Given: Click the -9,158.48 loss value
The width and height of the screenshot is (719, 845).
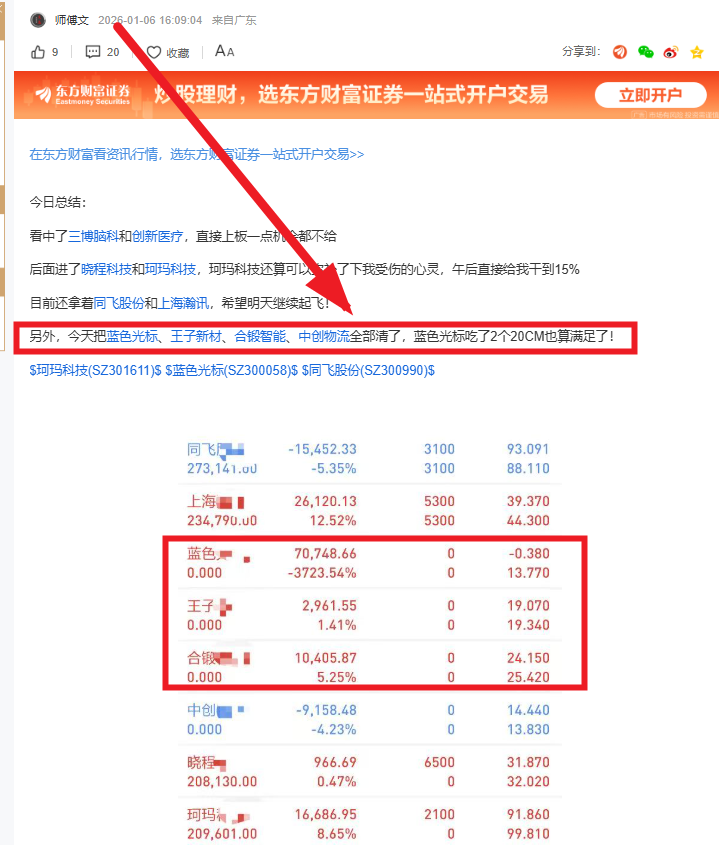Looking at the screenshot, I should [326, 711].
